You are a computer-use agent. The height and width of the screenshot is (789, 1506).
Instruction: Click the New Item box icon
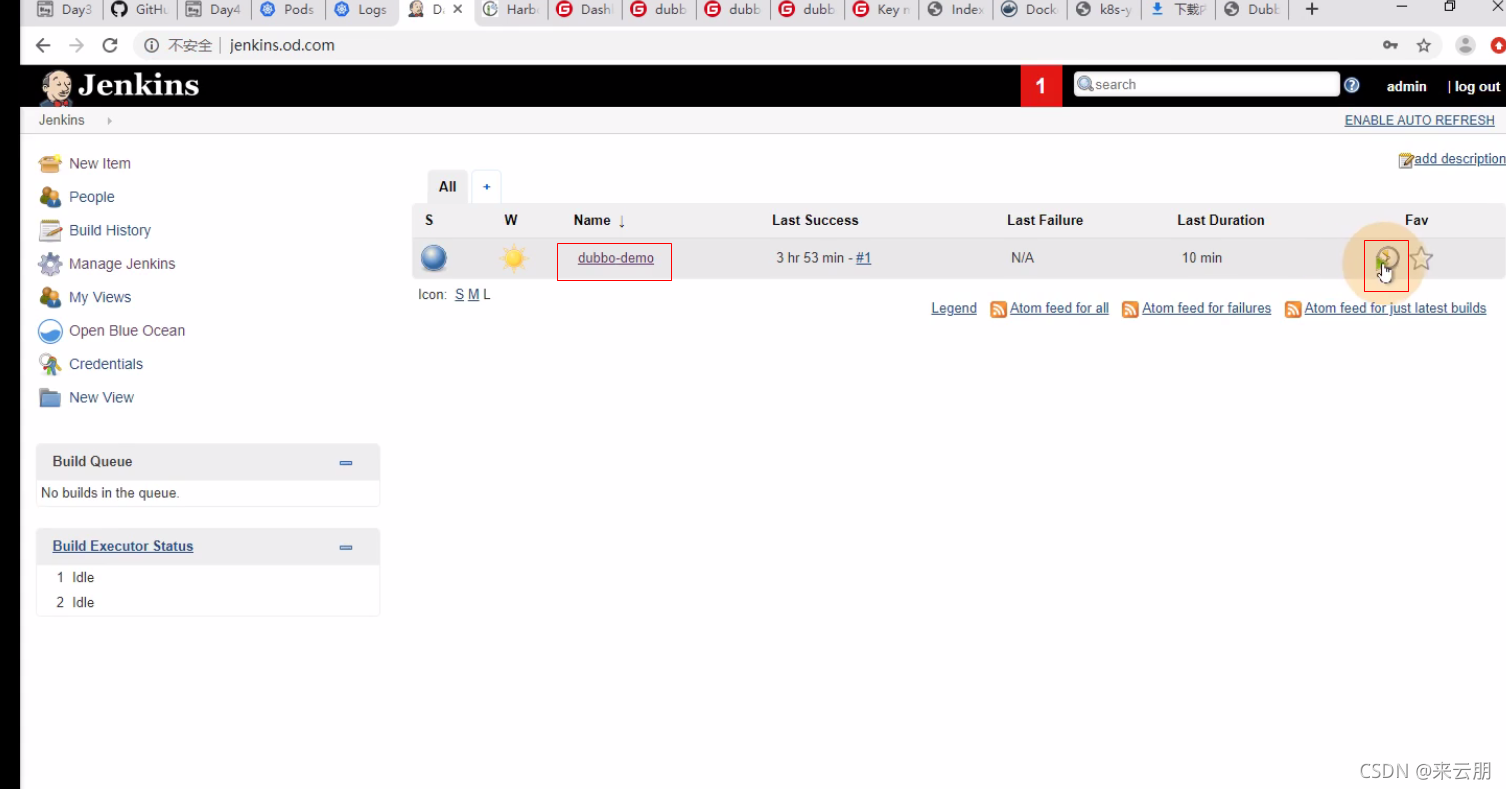coord(50,163)
